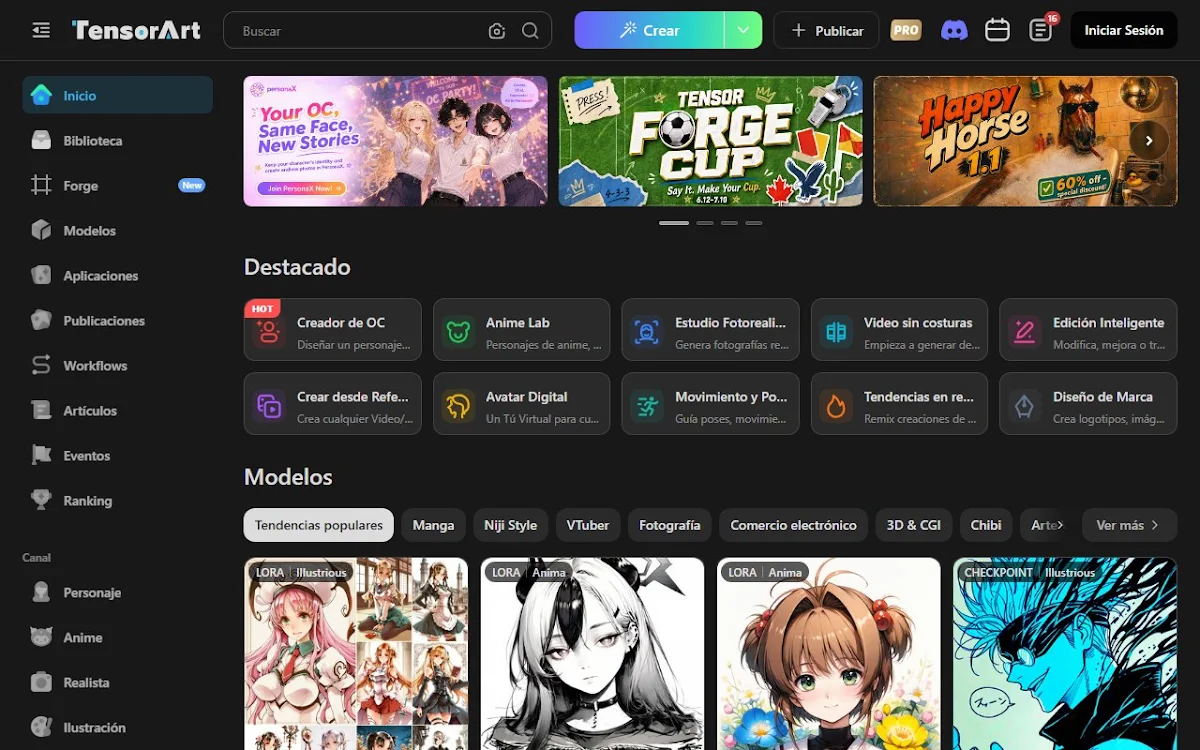The height and width of the screenshot is (750, 1200).
Task: Click Iniciar Sesión button
Action: 1124,30
